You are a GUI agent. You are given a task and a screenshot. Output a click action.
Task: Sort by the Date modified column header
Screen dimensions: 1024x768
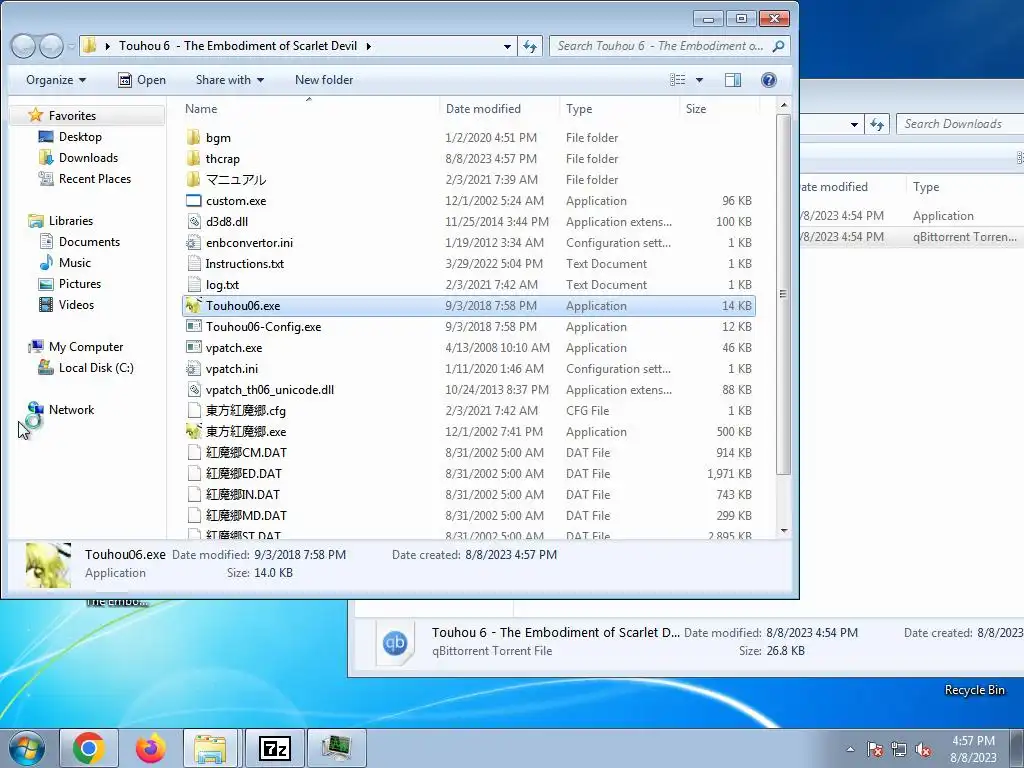click(x=483, y=109)
